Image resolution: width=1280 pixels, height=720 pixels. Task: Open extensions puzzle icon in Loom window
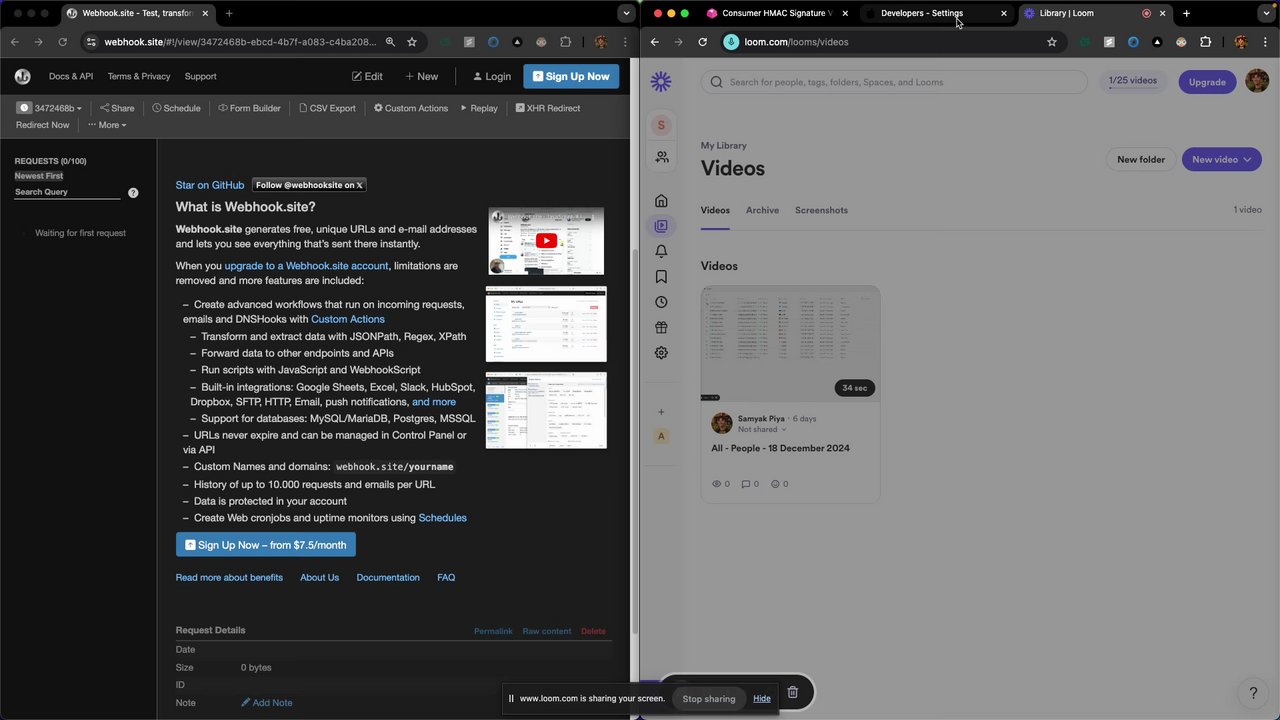point(1205,42)
